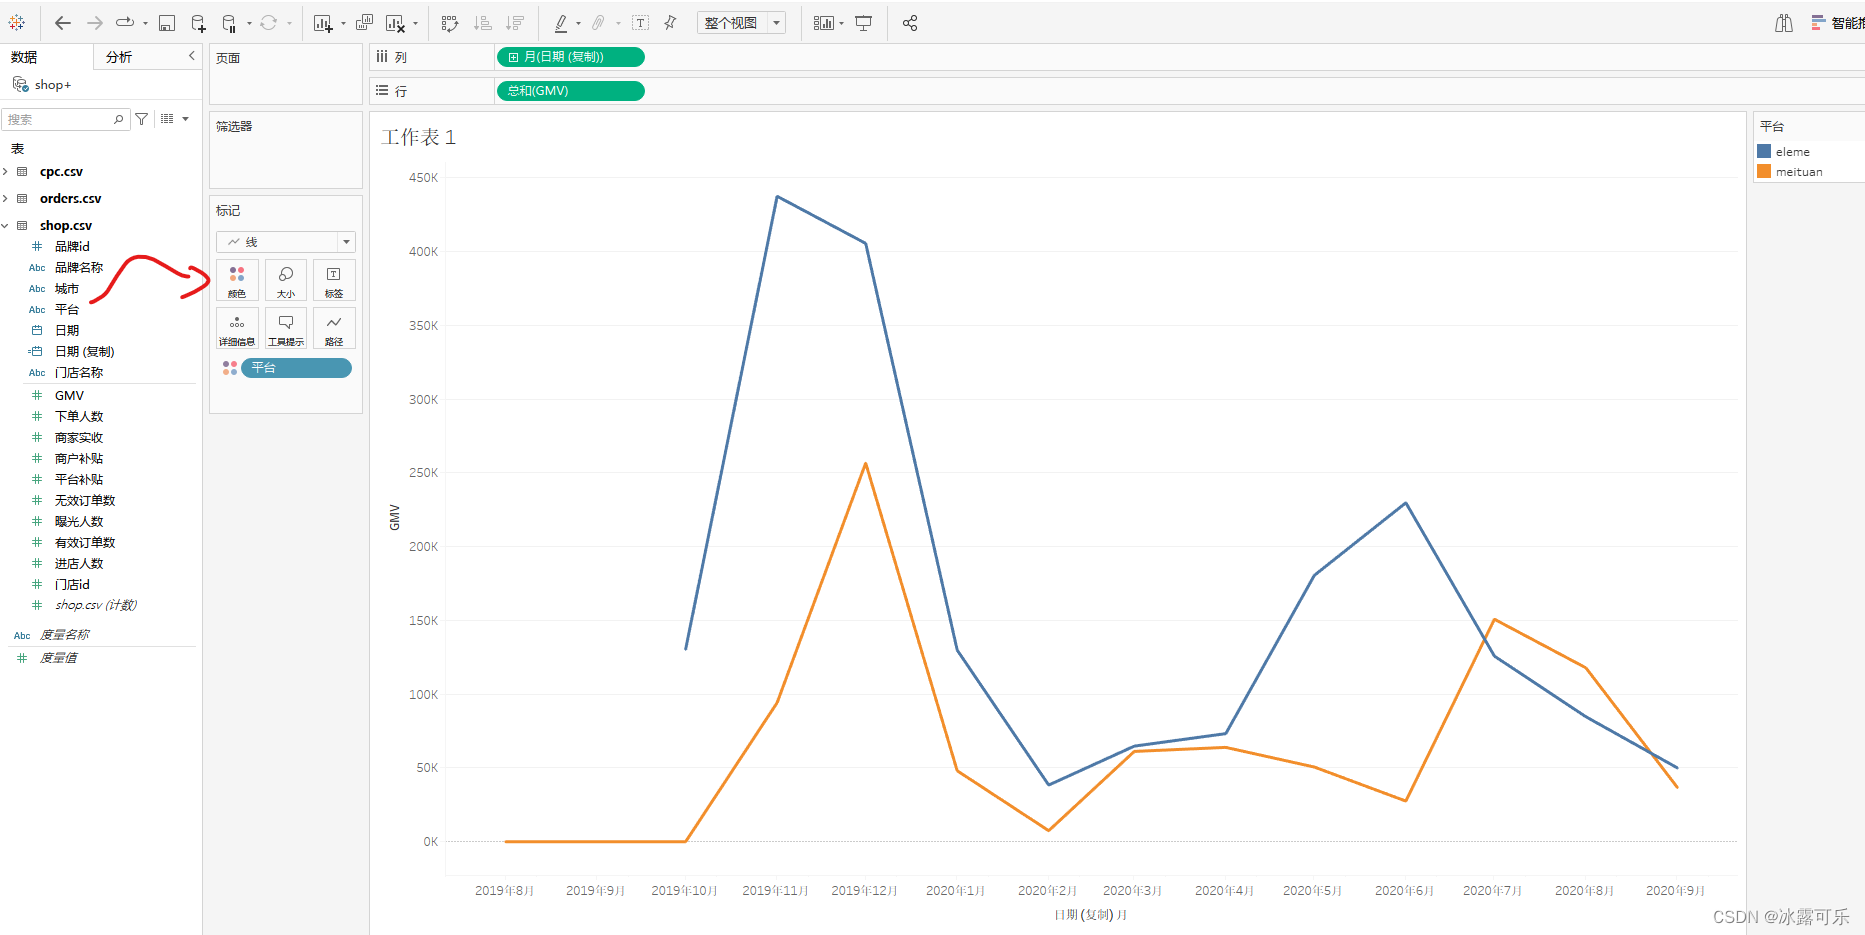Viewport: 1865px width, 935px height.
Task: Select the 度量名称 field
Action: click(x=64, y=635)
